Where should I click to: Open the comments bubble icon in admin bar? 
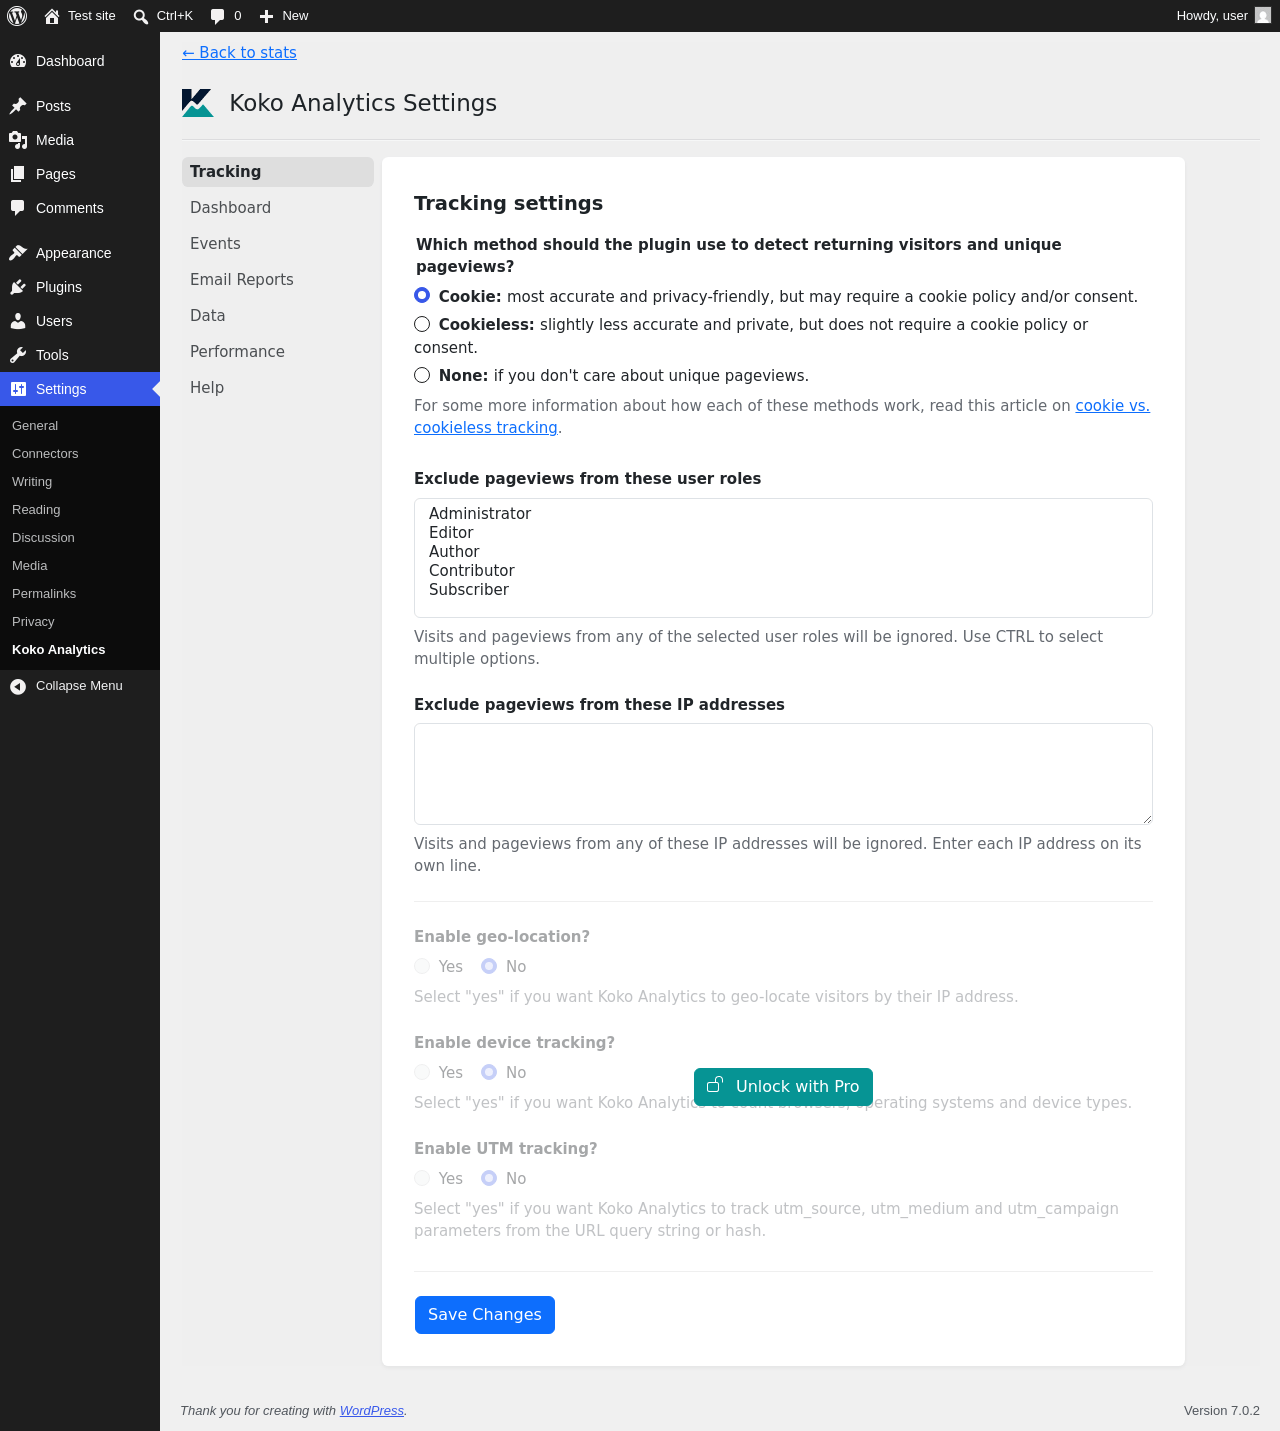point(218,16)
